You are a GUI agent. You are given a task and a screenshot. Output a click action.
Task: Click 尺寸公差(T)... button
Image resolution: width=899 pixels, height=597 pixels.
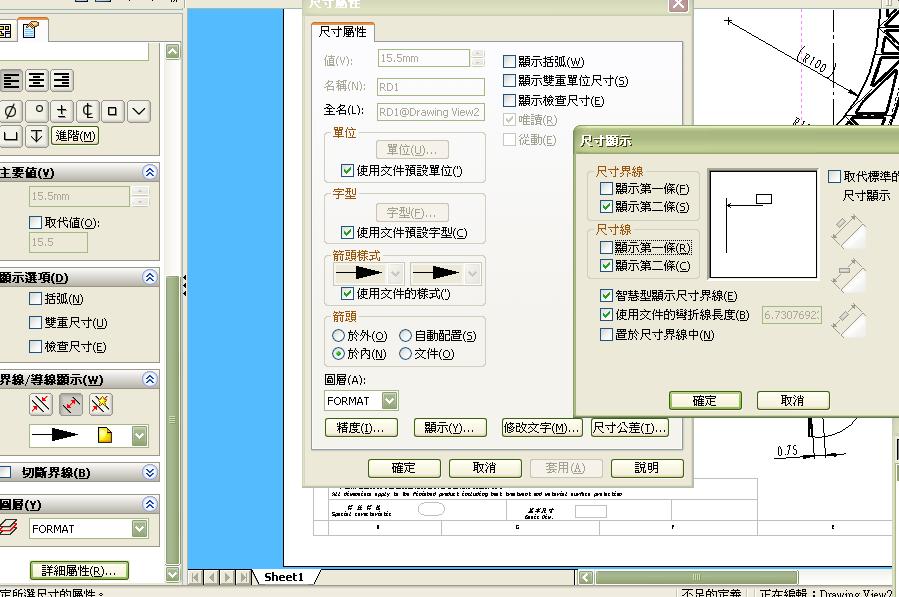coord(630,428)
